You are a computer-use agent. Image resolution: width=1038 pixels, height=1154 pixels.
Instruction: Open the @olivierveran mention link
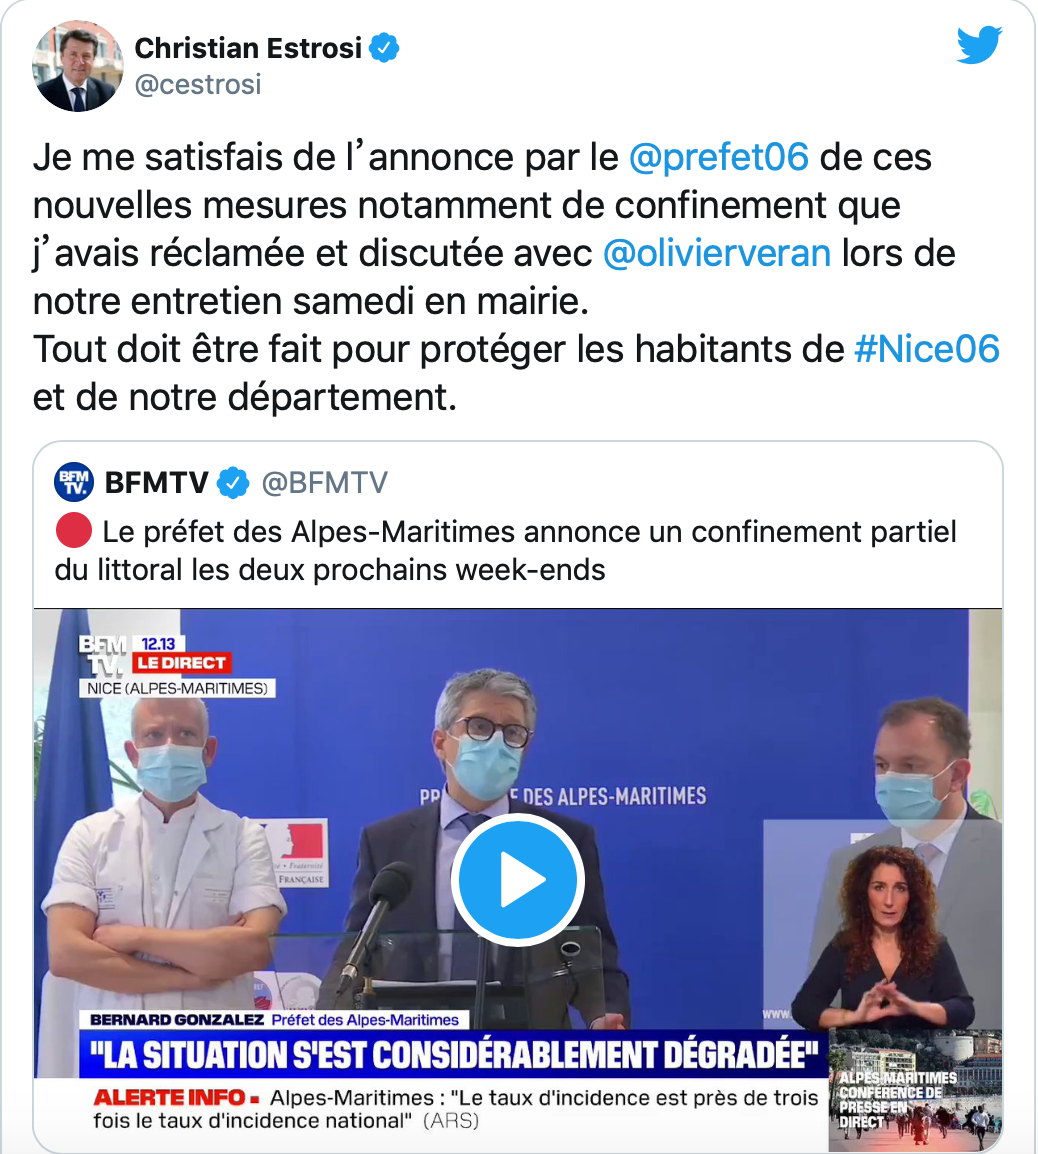pos(717,253)
